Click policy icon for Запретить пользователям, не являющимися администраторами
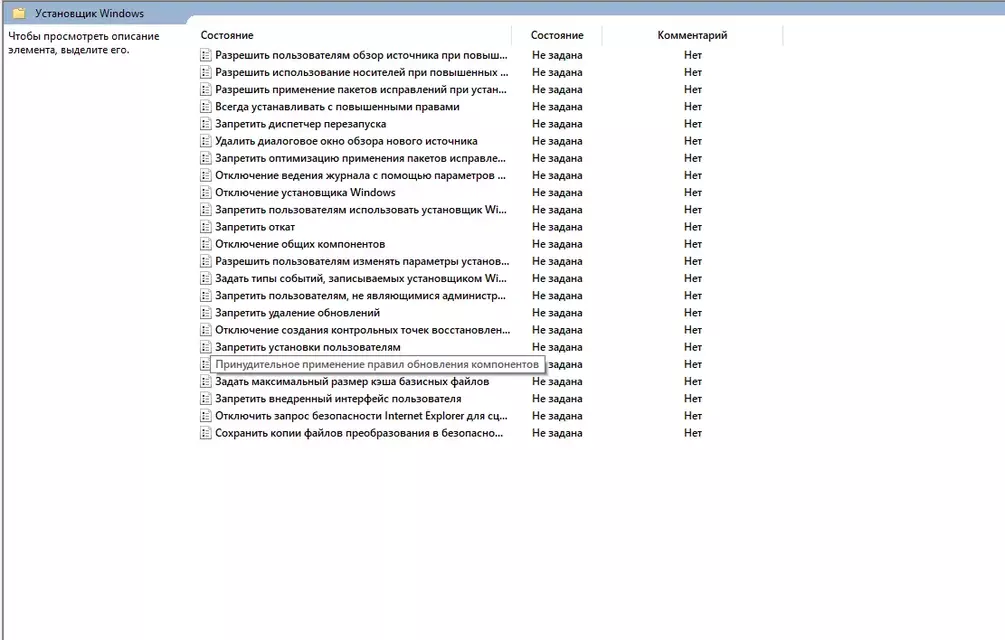Viewport: 1005px width, 640px height. [206, 296]
